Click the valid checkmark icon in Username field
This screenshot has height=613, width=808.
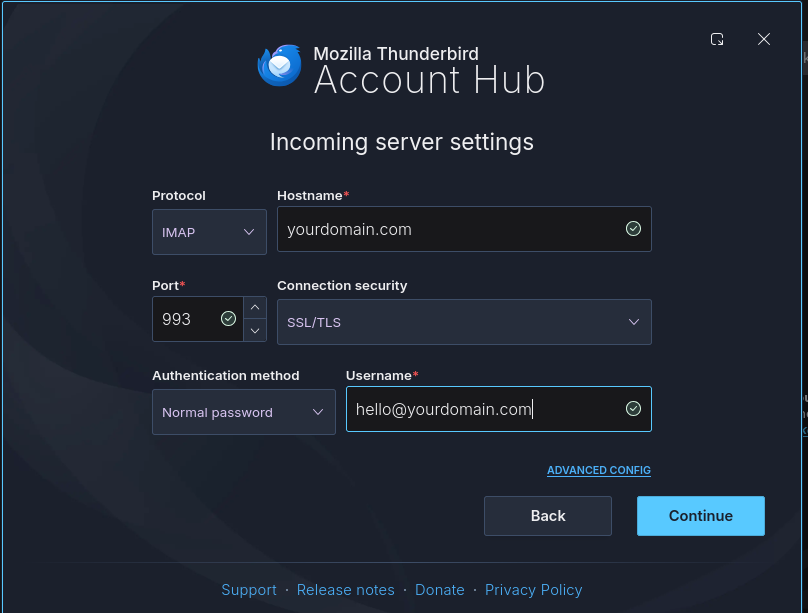point(633,409)
